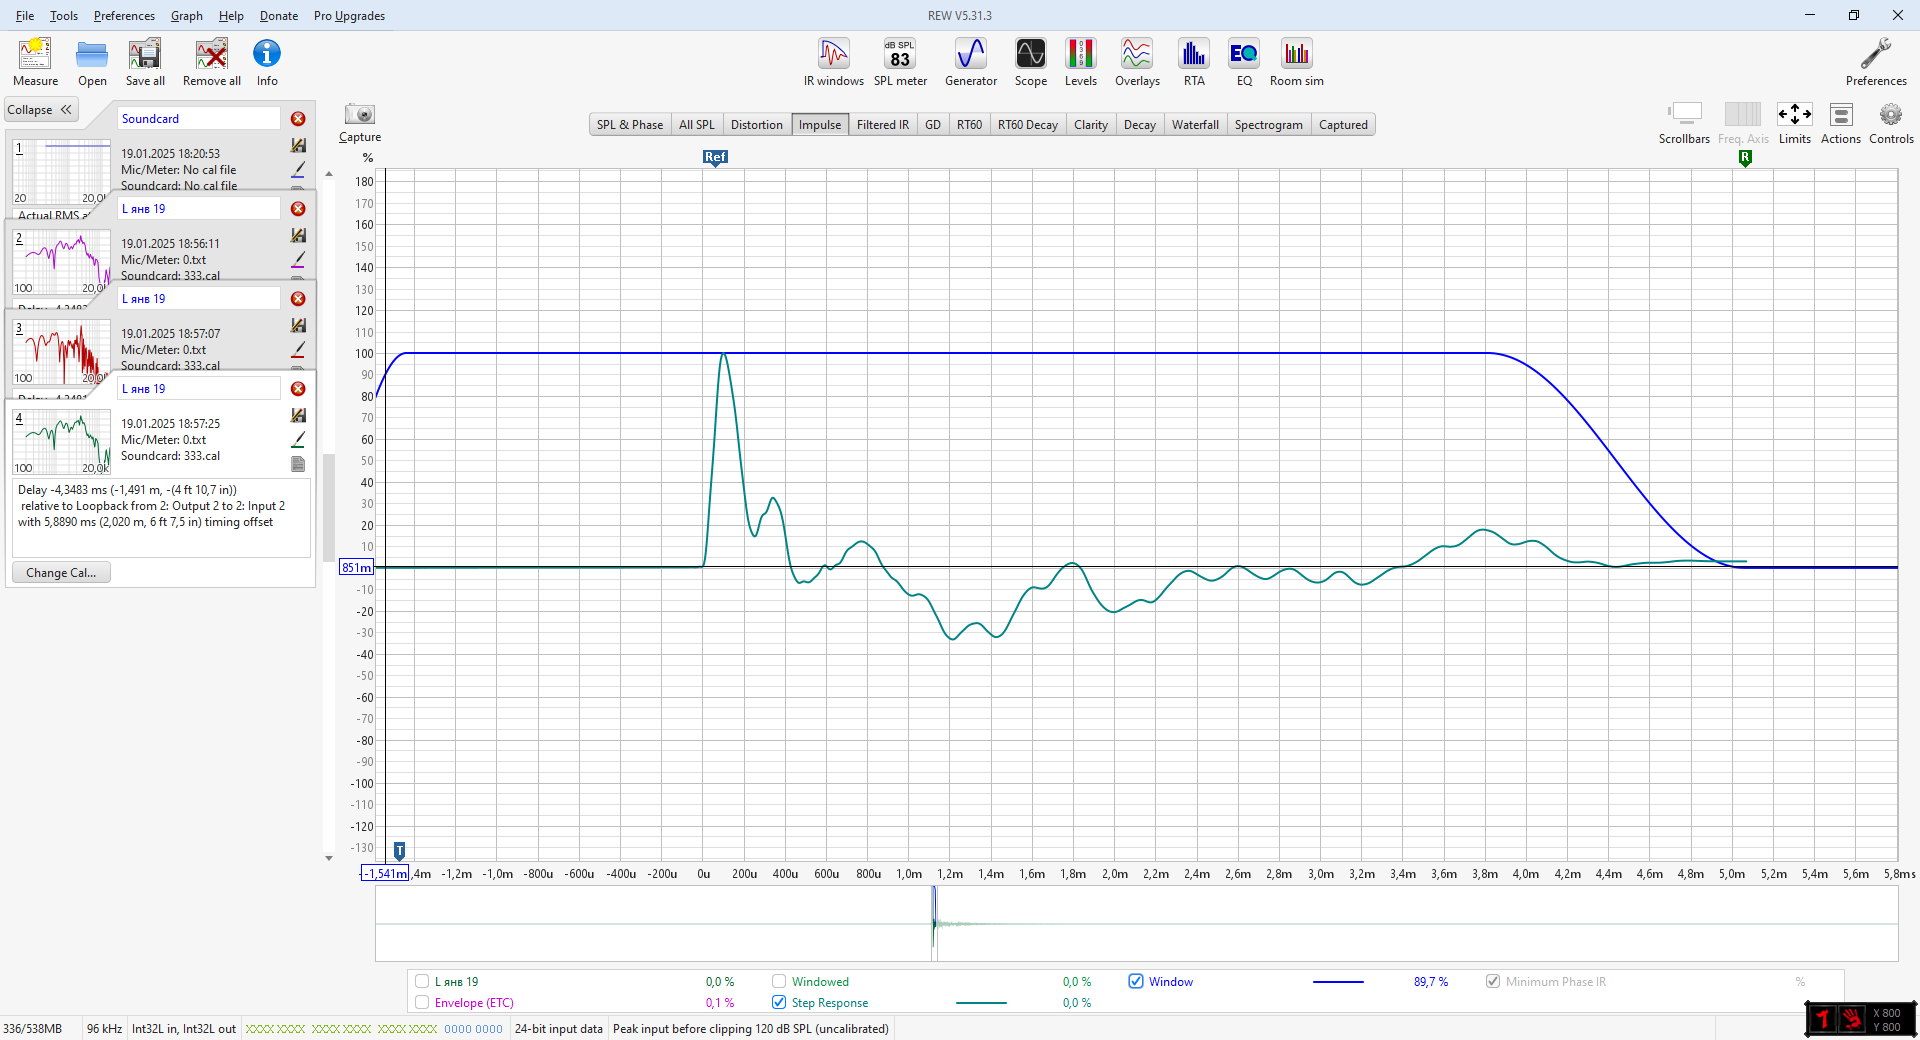Image resolution: width=1920 pixels, height=1040 pixels.
Task: Click the Save all icon
Action: pyautogui.click(x=145, y=62)
